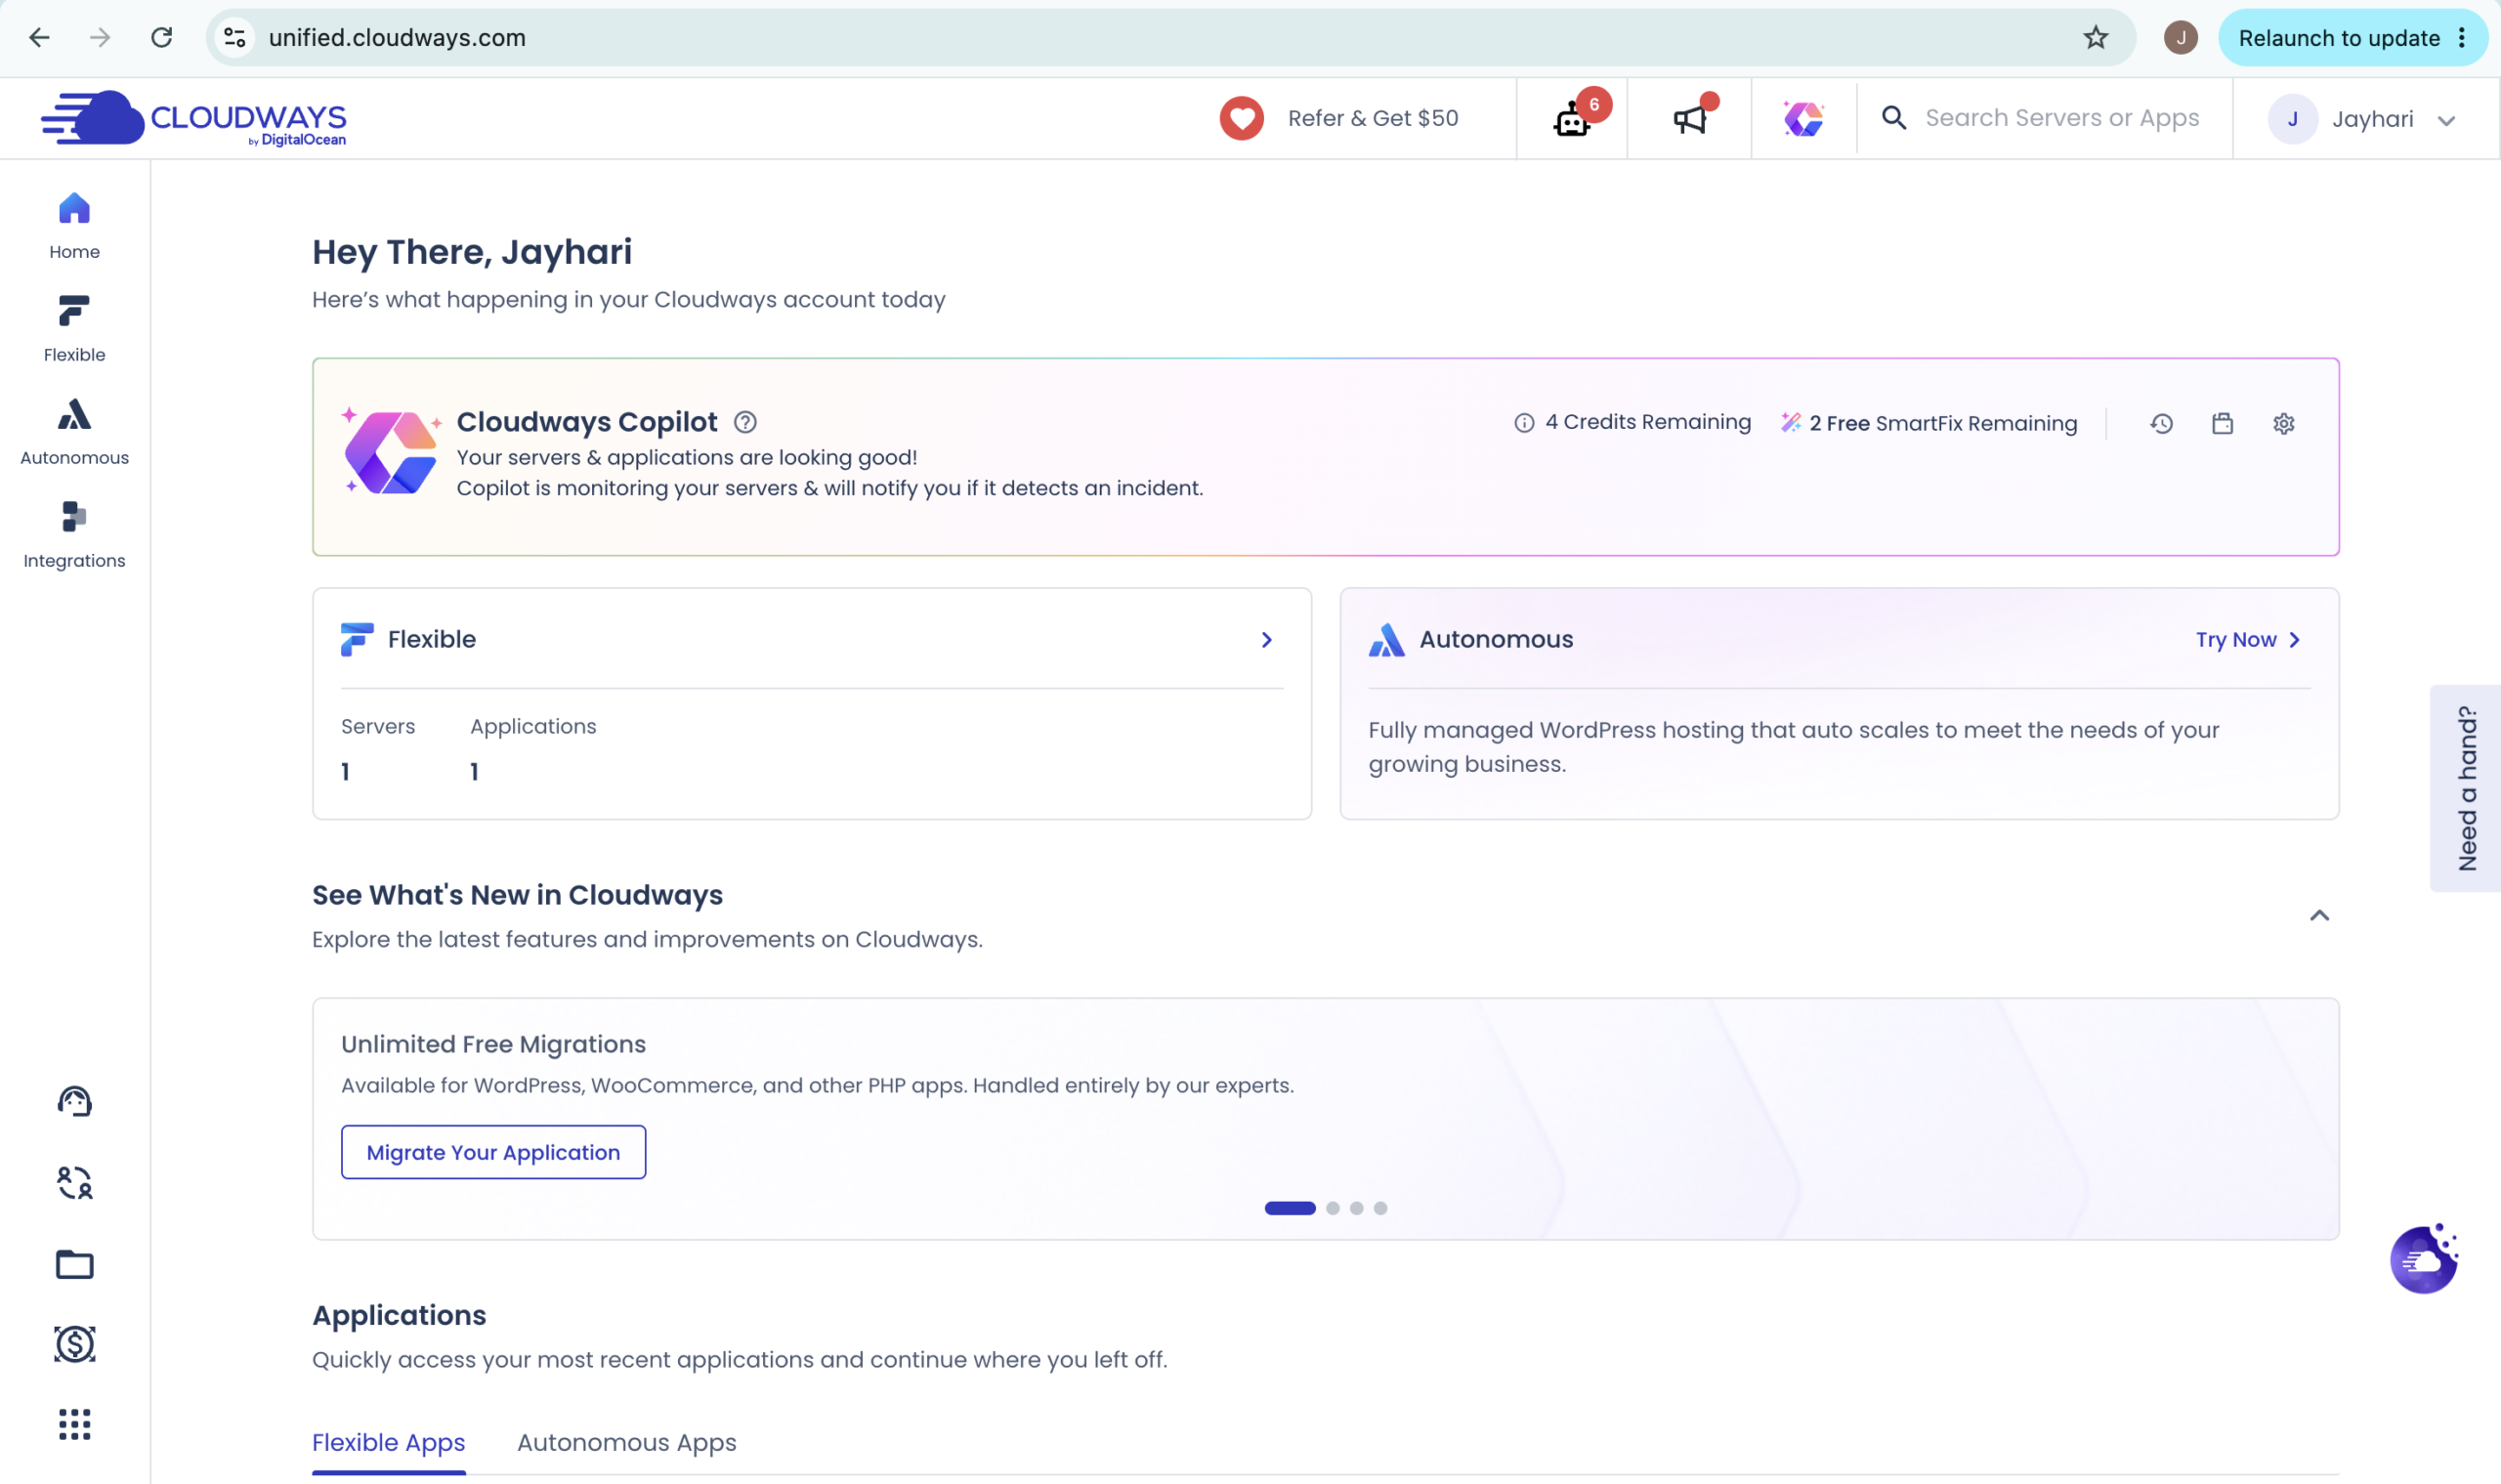Open site information icon in address bar
Screen dimensions: 2501x1484
click(x=235, y=38)
